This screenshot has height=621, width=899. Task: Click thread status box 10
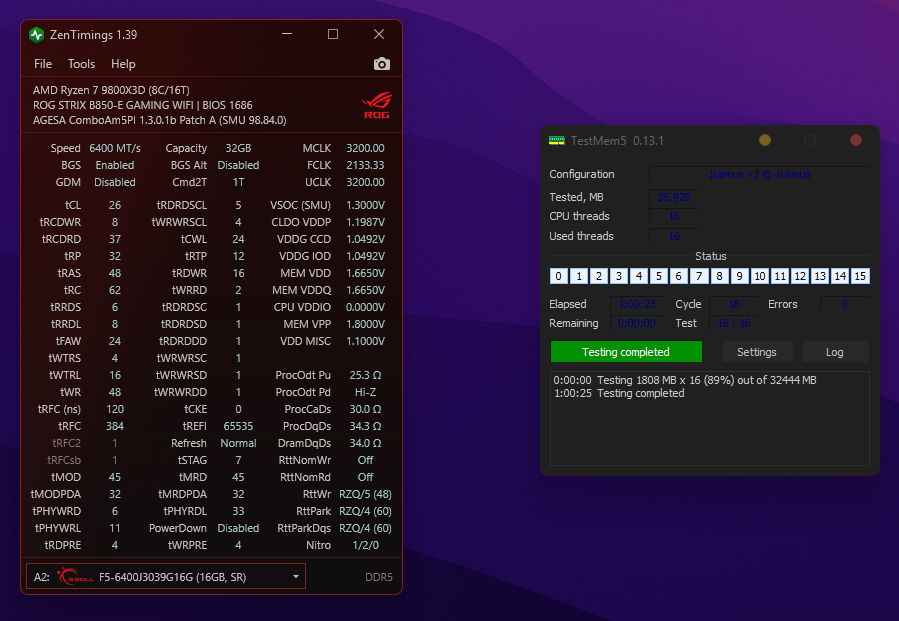click(x=760, y=276)
